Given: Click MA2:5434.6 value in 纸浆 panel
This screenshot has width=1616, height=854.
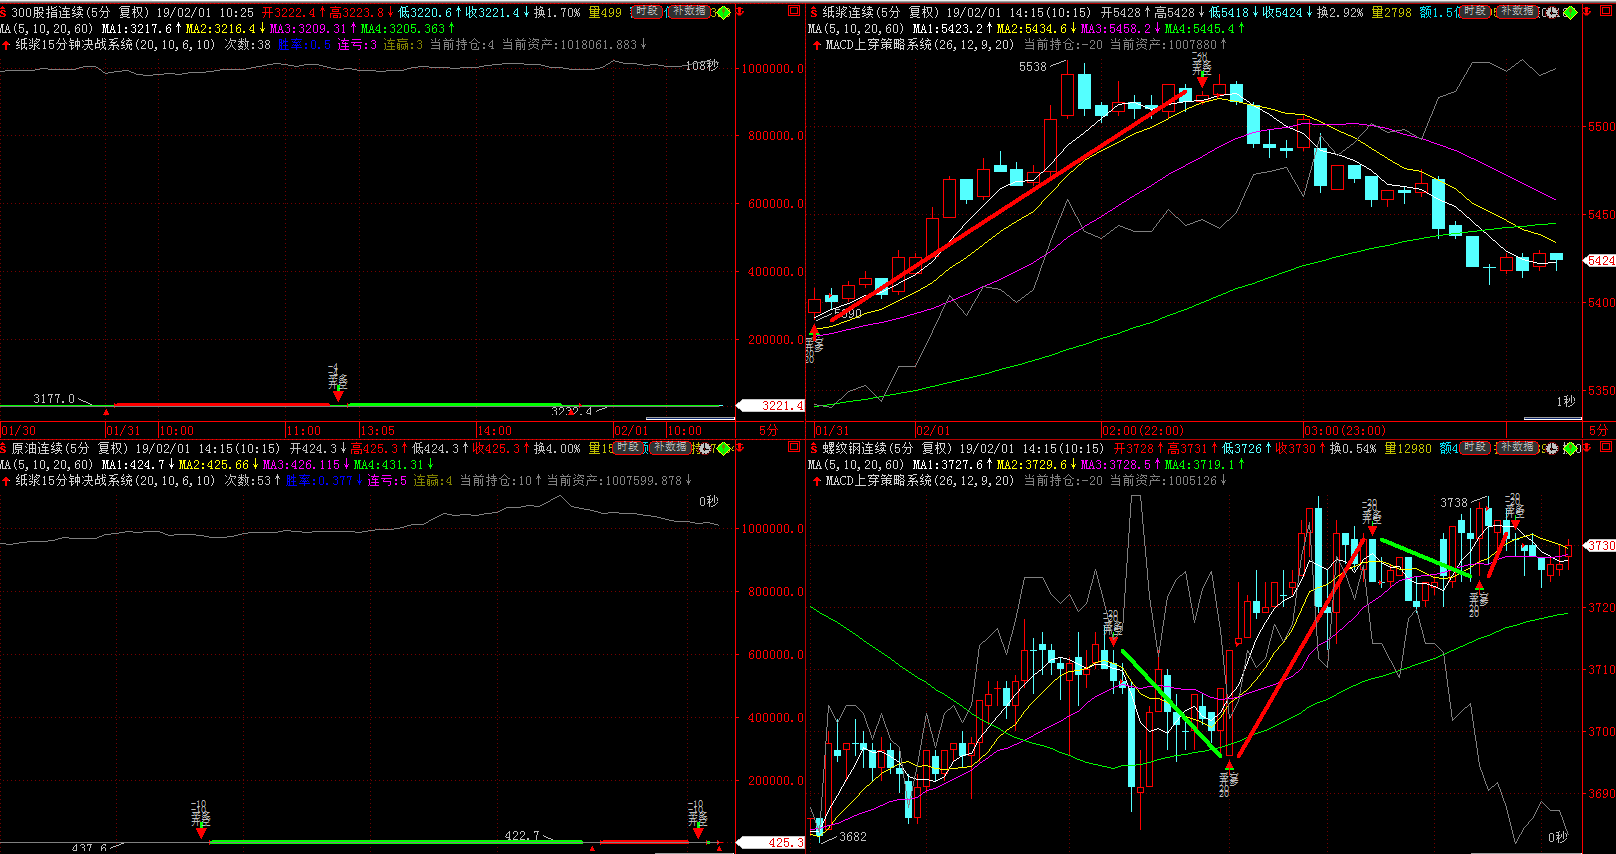Looking at the screenshot, I should pos(1031,28).
